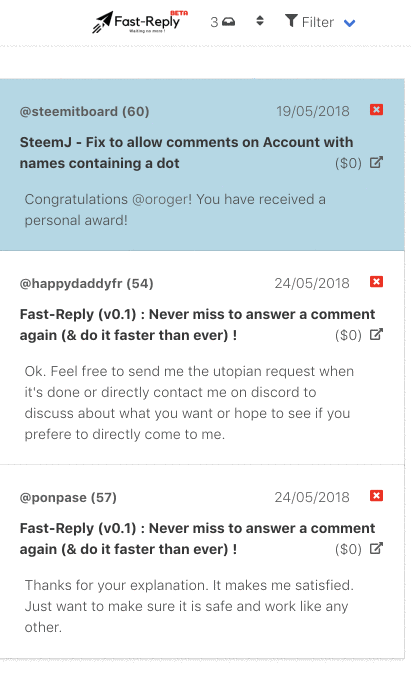
Task: Dismiss the @happydaddyfr comment with red X
Action: click(376, 282)
